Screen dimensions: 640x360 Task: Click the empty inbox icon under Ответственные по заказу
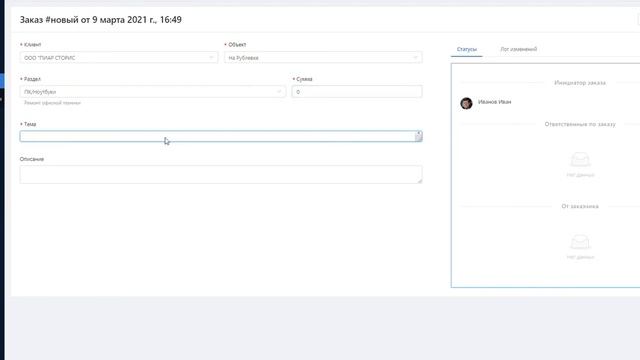click(x=580, y=160)
